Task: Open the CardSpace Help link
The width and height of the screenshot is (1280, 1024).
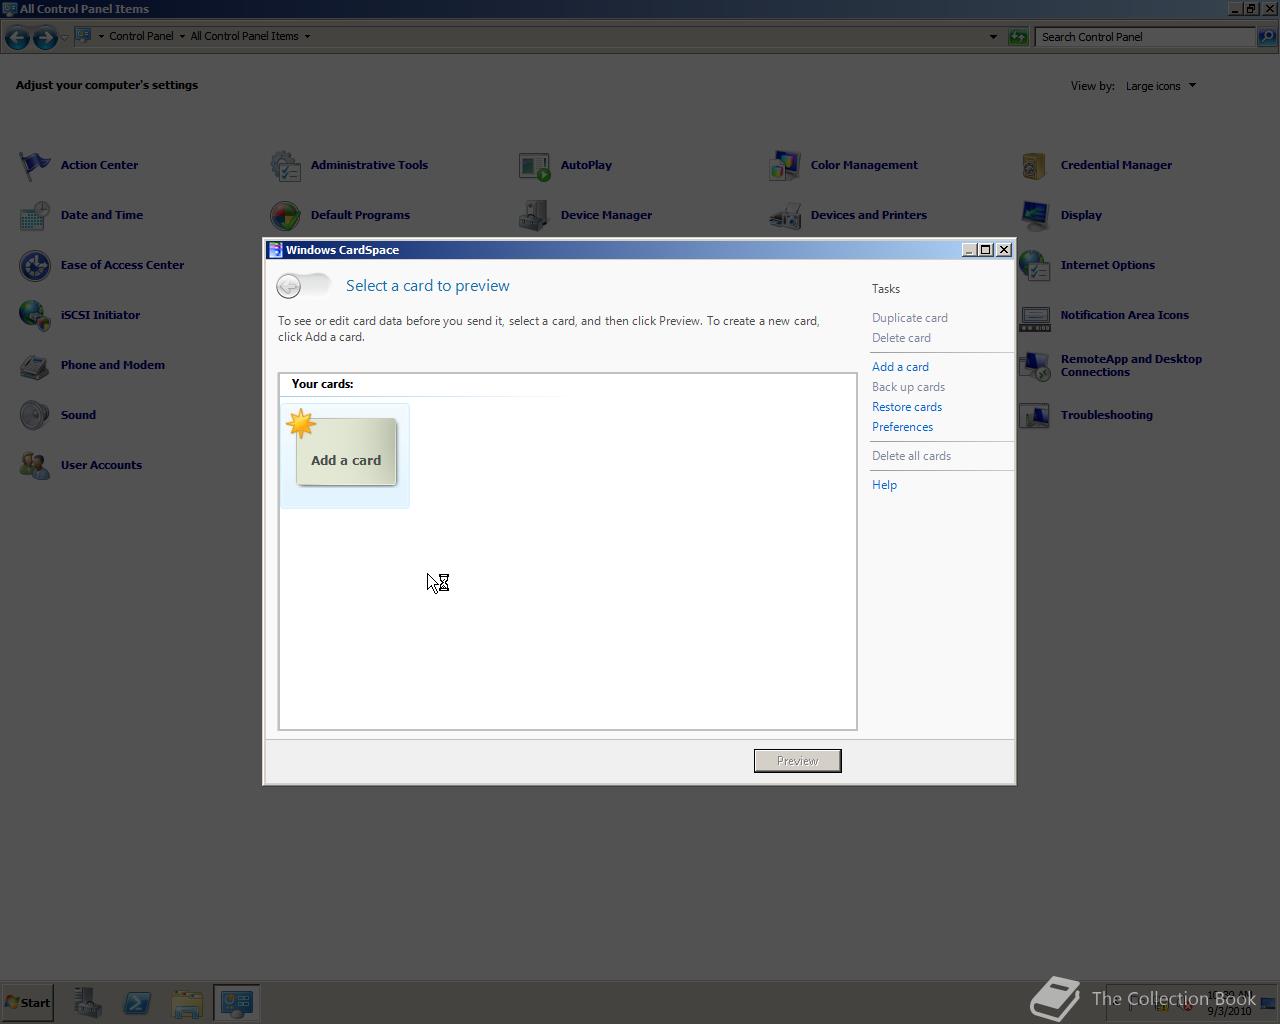Action: click(x=884, y=485)
